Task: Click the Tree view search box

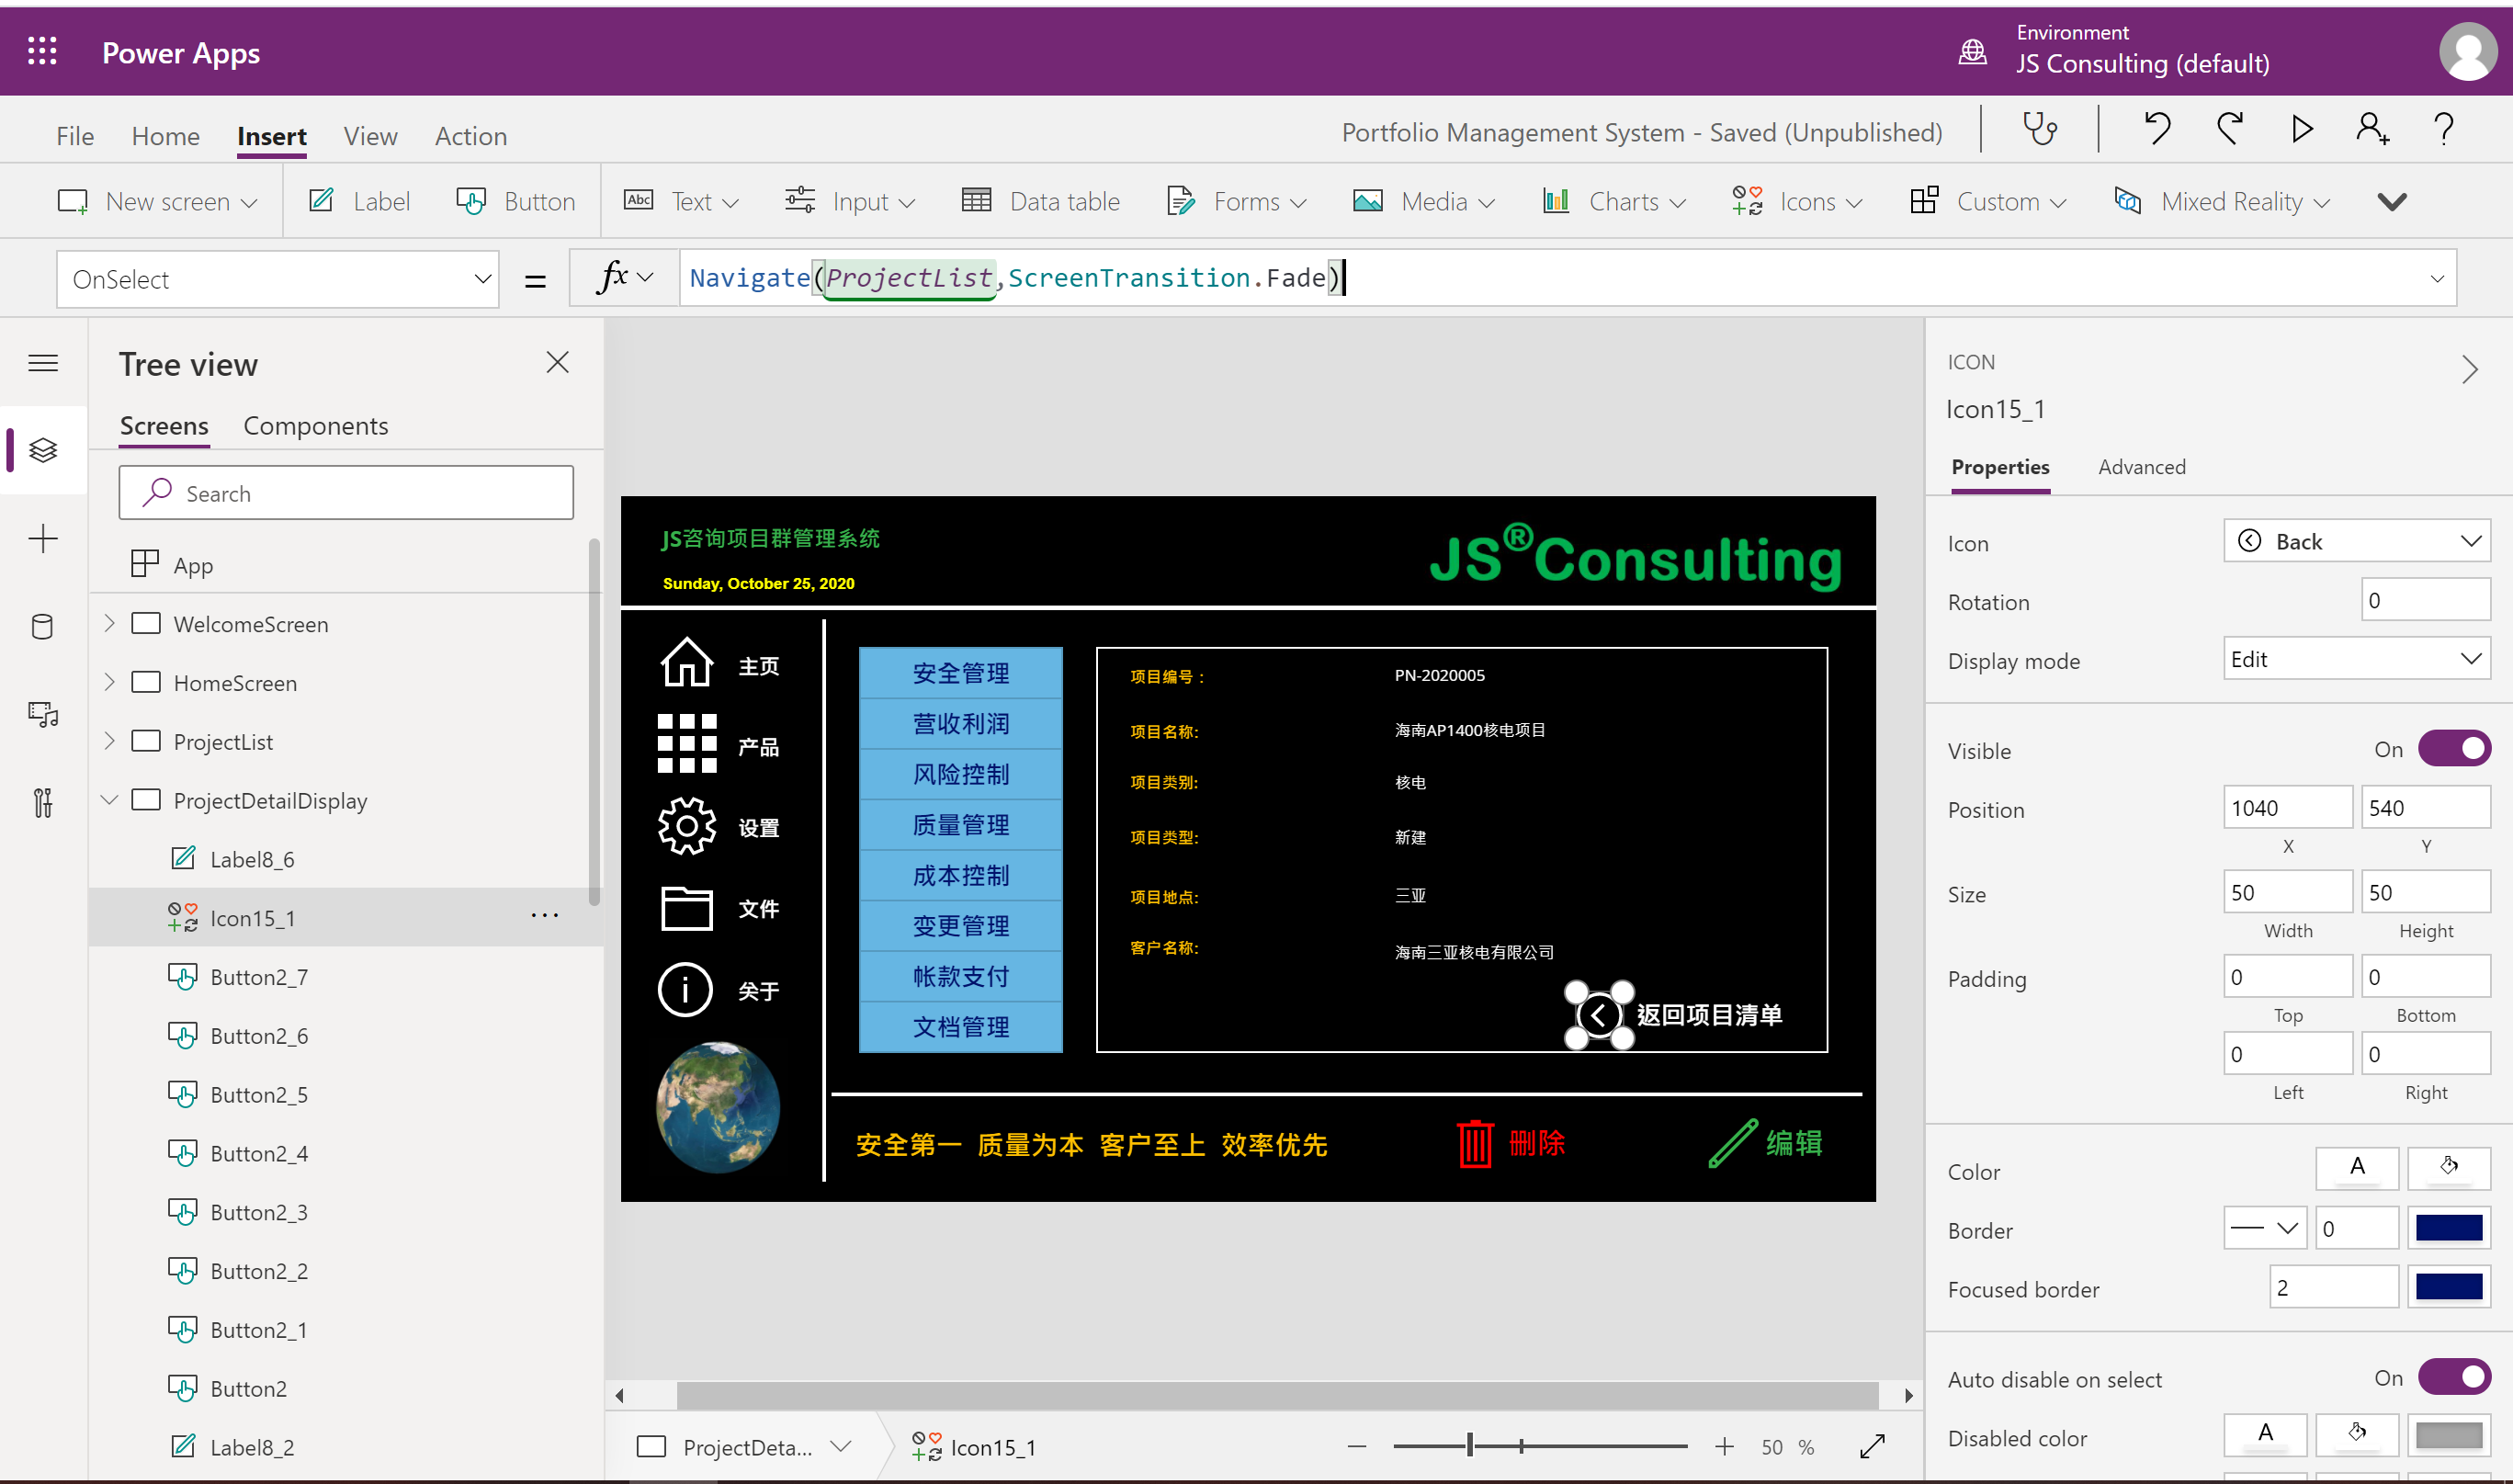Action: pos(346,493)
